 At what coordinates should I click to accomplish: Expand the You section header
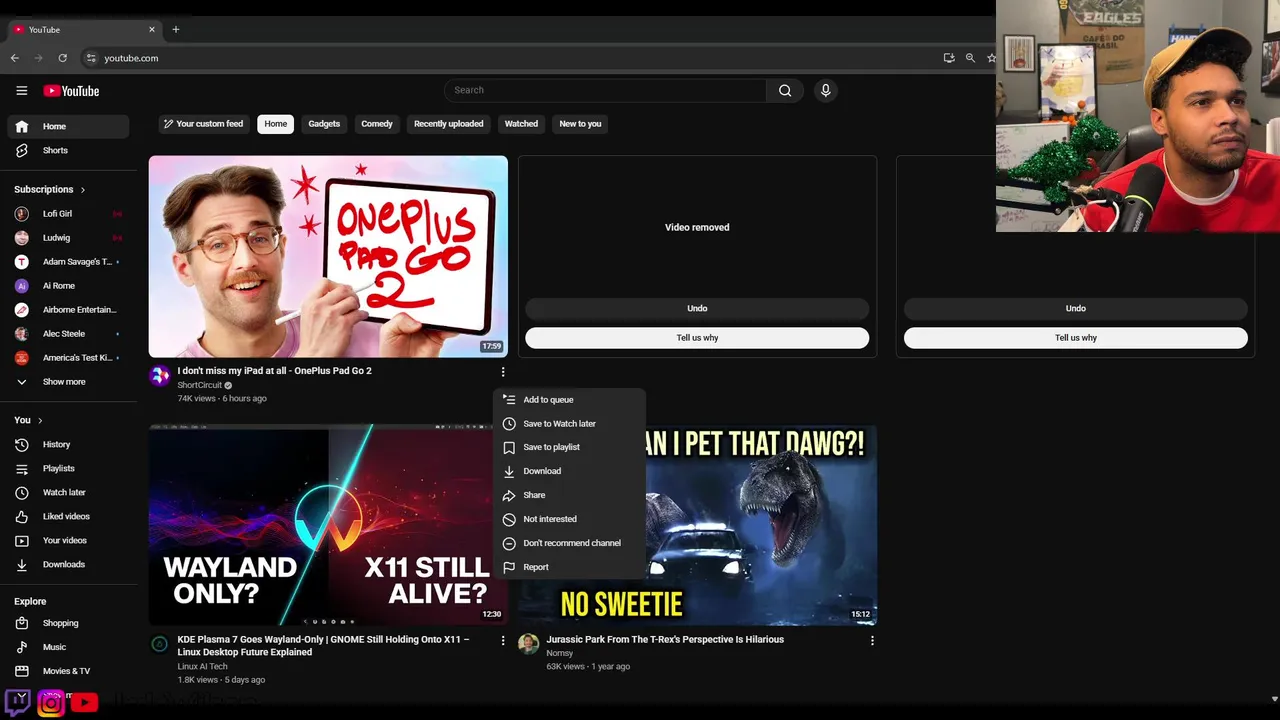click(28, 420)
